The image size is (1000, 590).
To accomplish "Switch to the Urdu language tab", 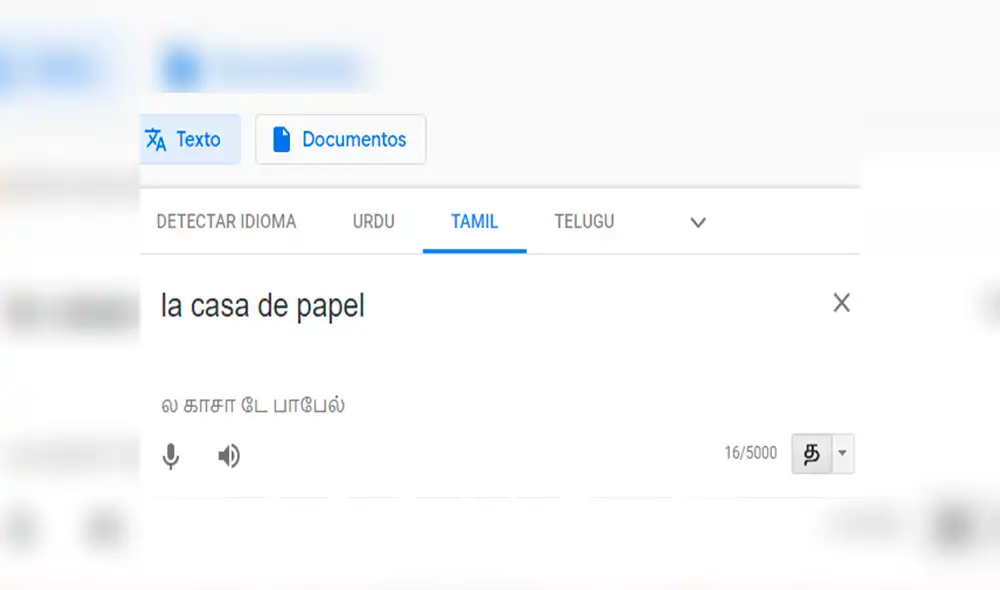I will [373, 222].
